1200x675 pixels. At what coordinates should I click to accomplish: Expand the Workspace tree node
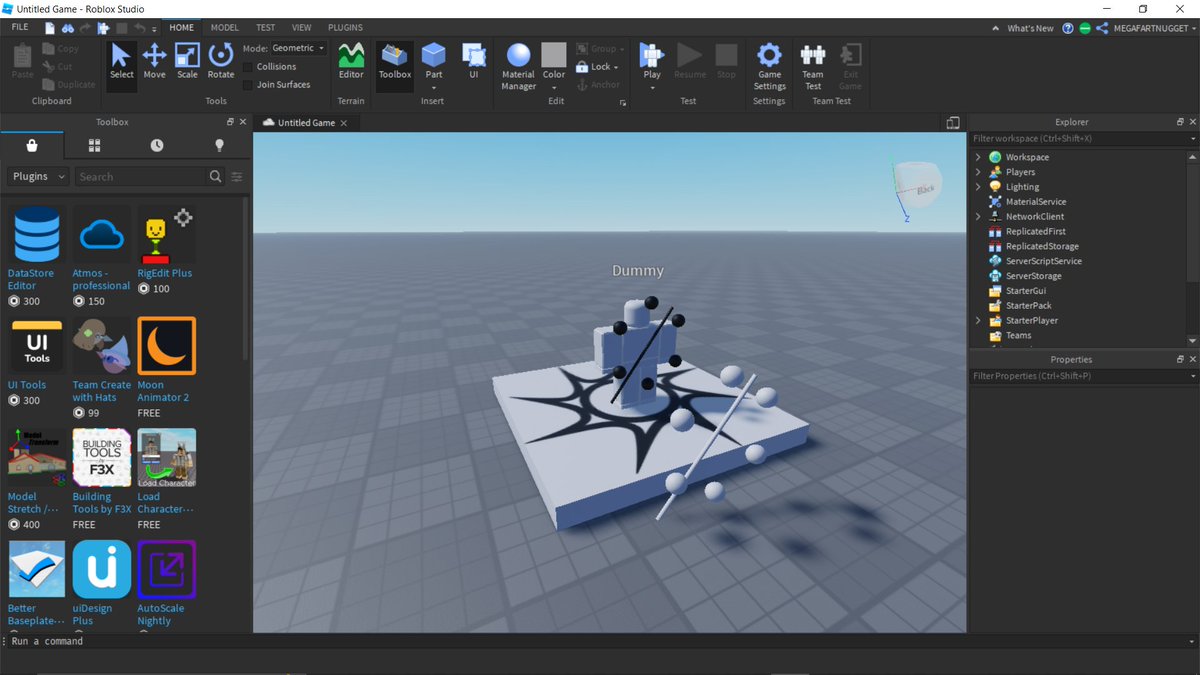pos(978,157)
